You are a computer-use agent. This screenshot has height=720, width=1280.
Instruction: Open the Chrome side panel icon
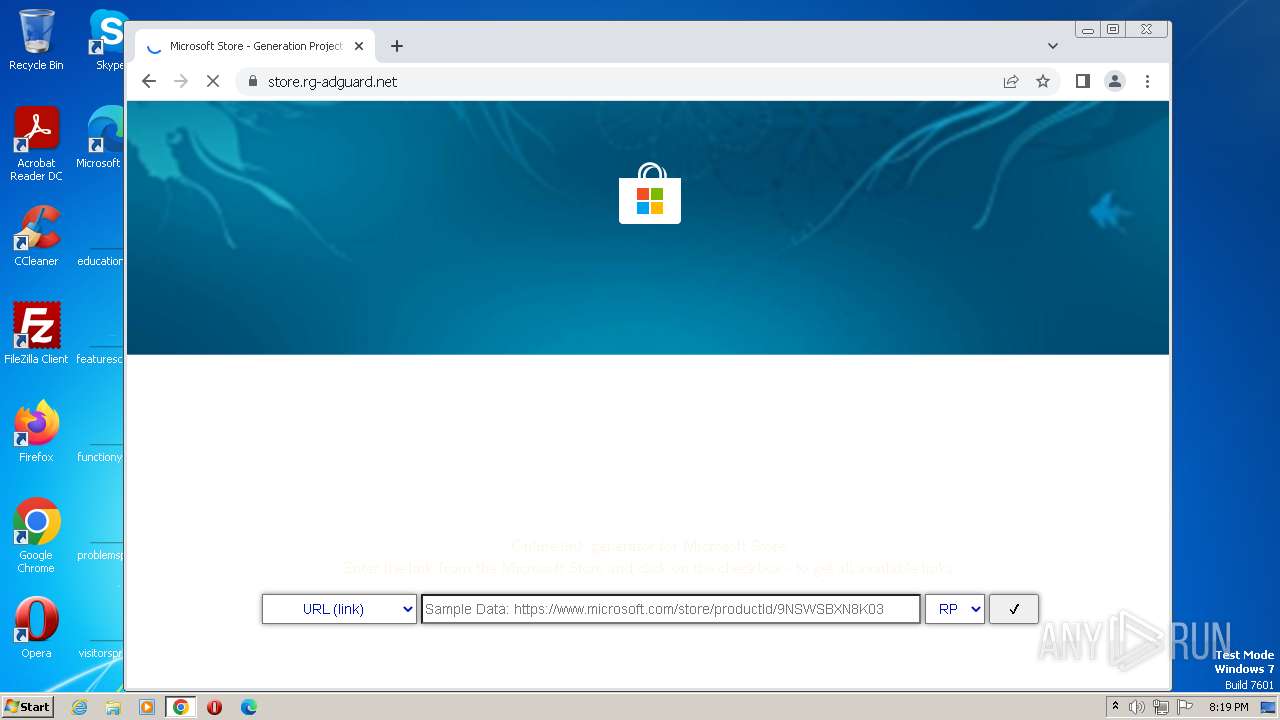1083,82
